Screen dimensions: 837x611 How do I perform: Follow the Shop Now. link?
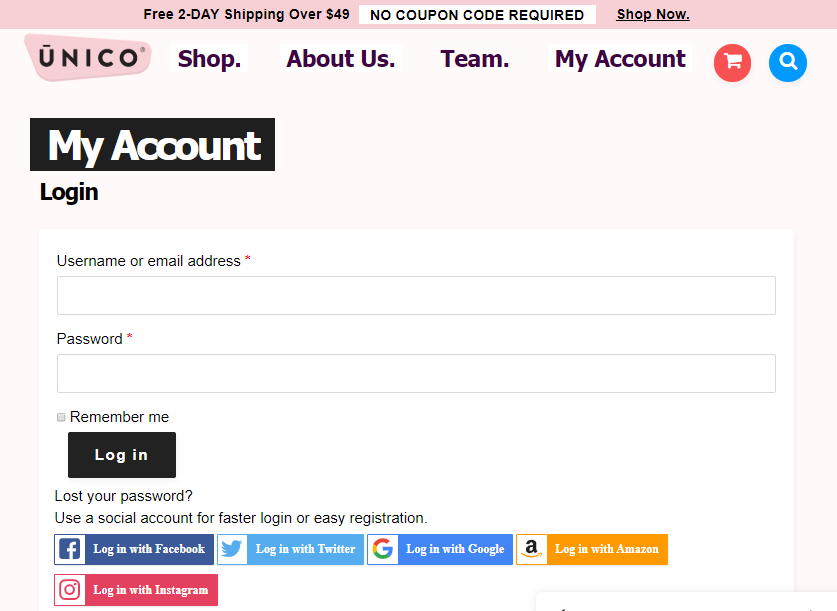(652, 14)
